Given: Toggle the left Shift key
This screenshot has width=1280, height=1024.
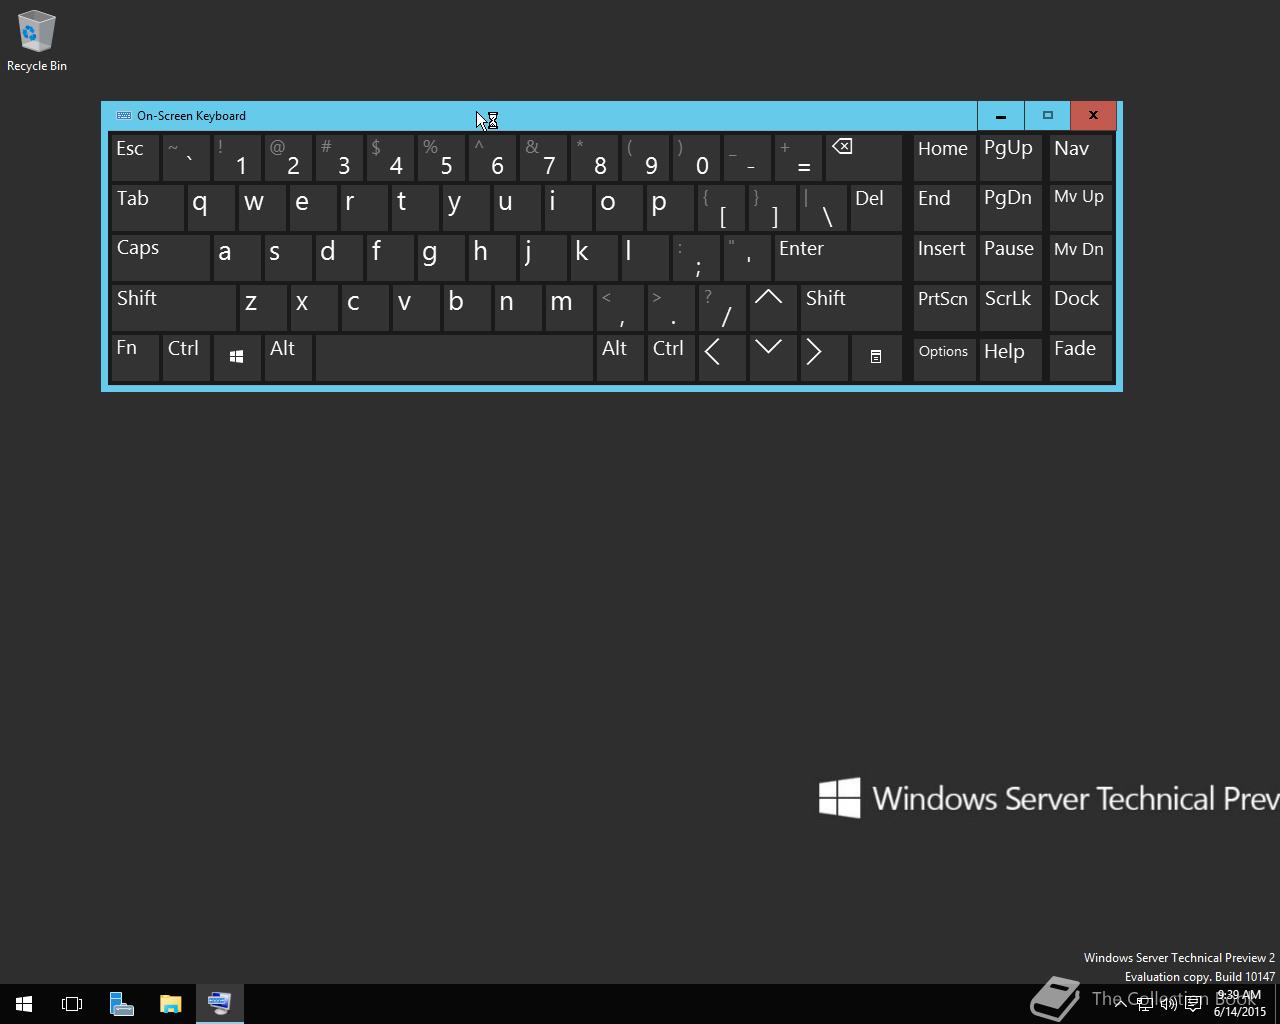Looking at the screenshot, I should [x=173, y=308].
